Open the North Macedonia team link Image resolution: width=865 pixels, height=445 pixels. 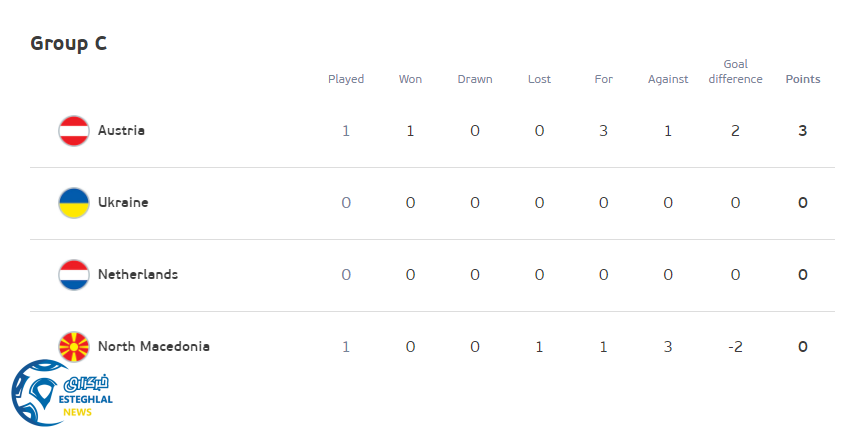point(153,347)
